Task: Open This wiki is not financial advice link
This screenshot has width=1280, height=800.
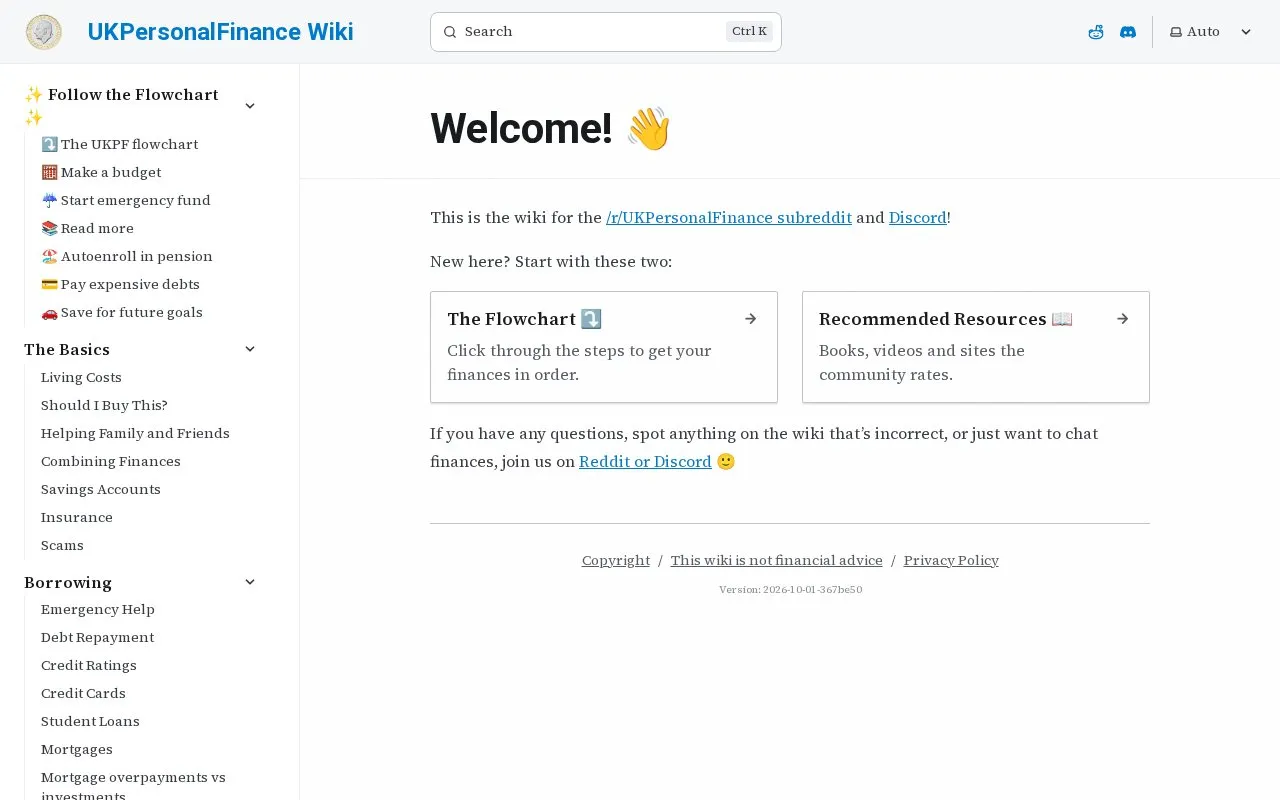Action: click(x=777, y=560)
